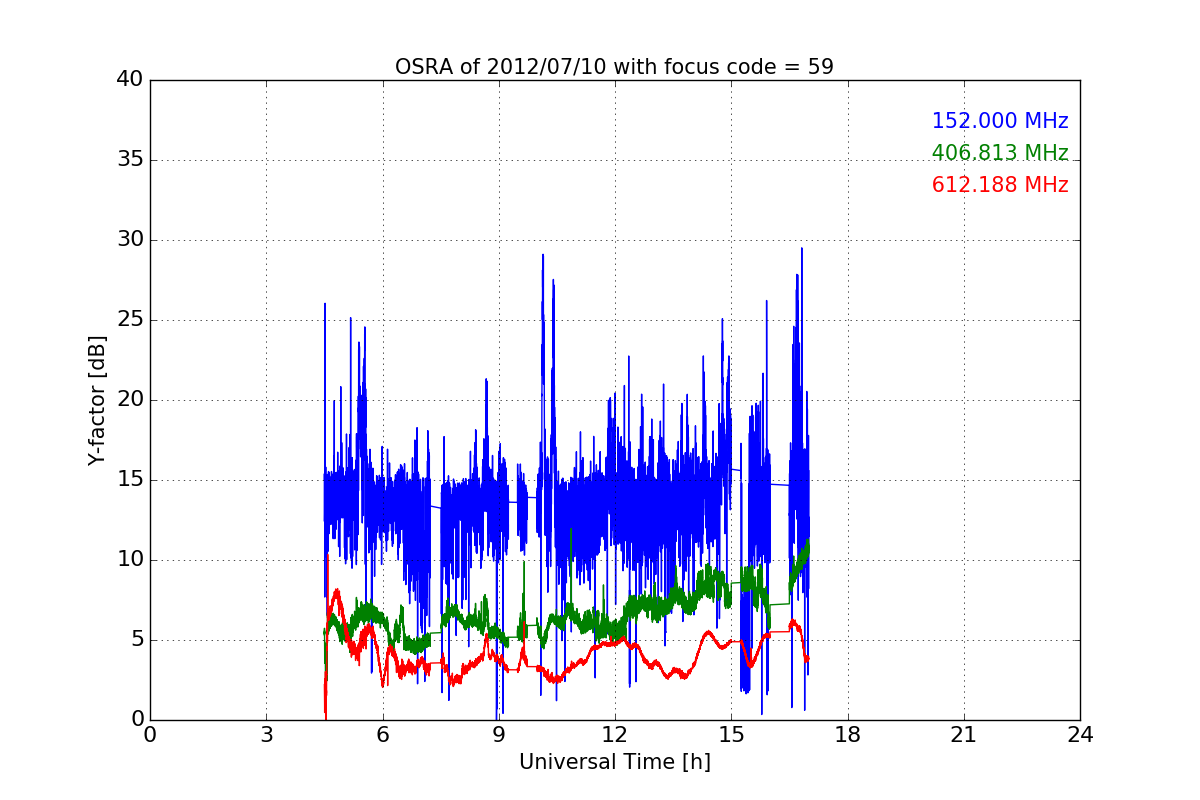Image resolution: width=1200 pixels, height=800 pixels.
Task: Click the y-axis tick label 15
Action: 130,480
